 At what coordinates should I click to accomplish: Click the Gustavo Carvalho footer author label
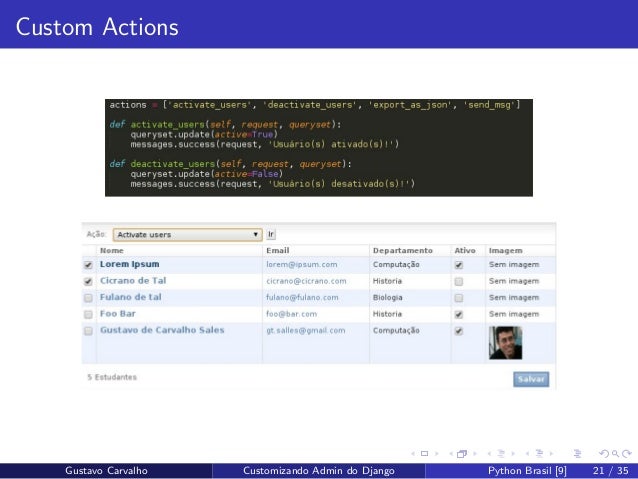click(106, 471)
